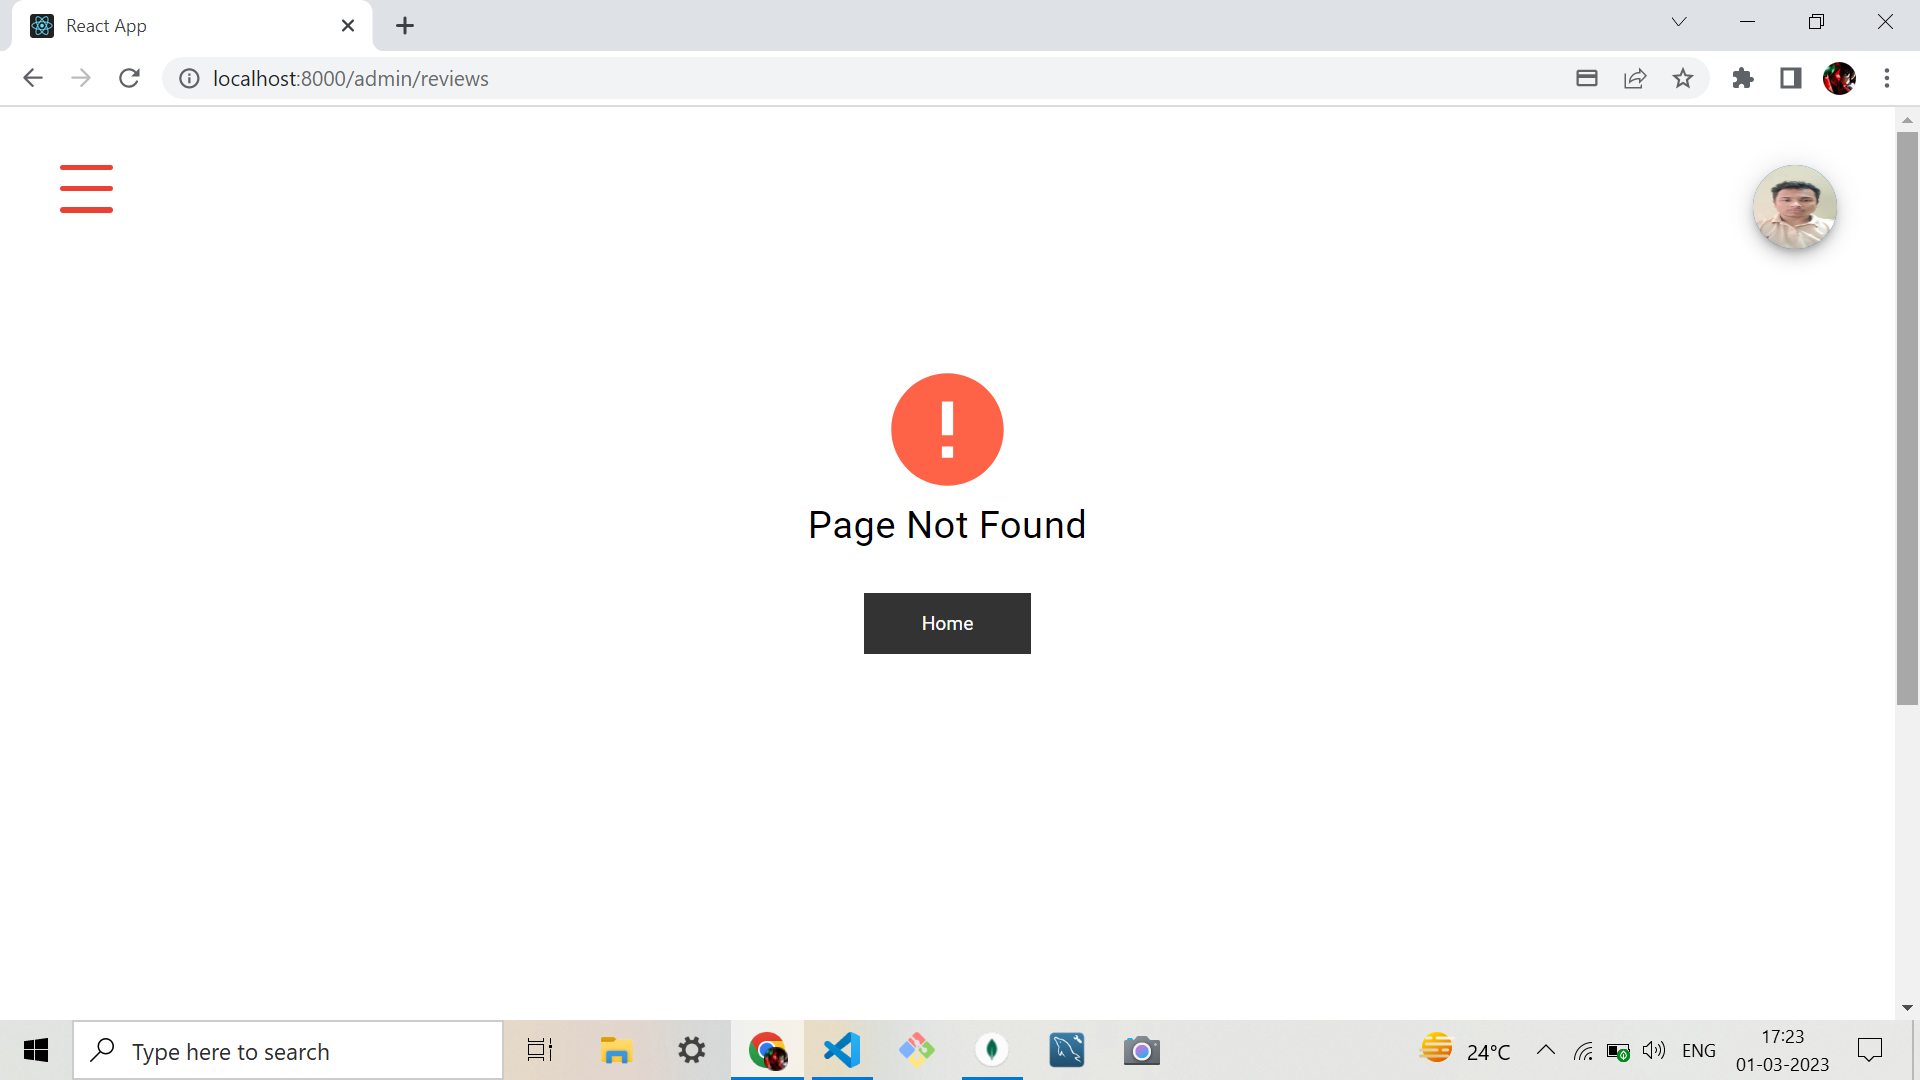Click the user profile avatar photo

tap(1794, 207)
